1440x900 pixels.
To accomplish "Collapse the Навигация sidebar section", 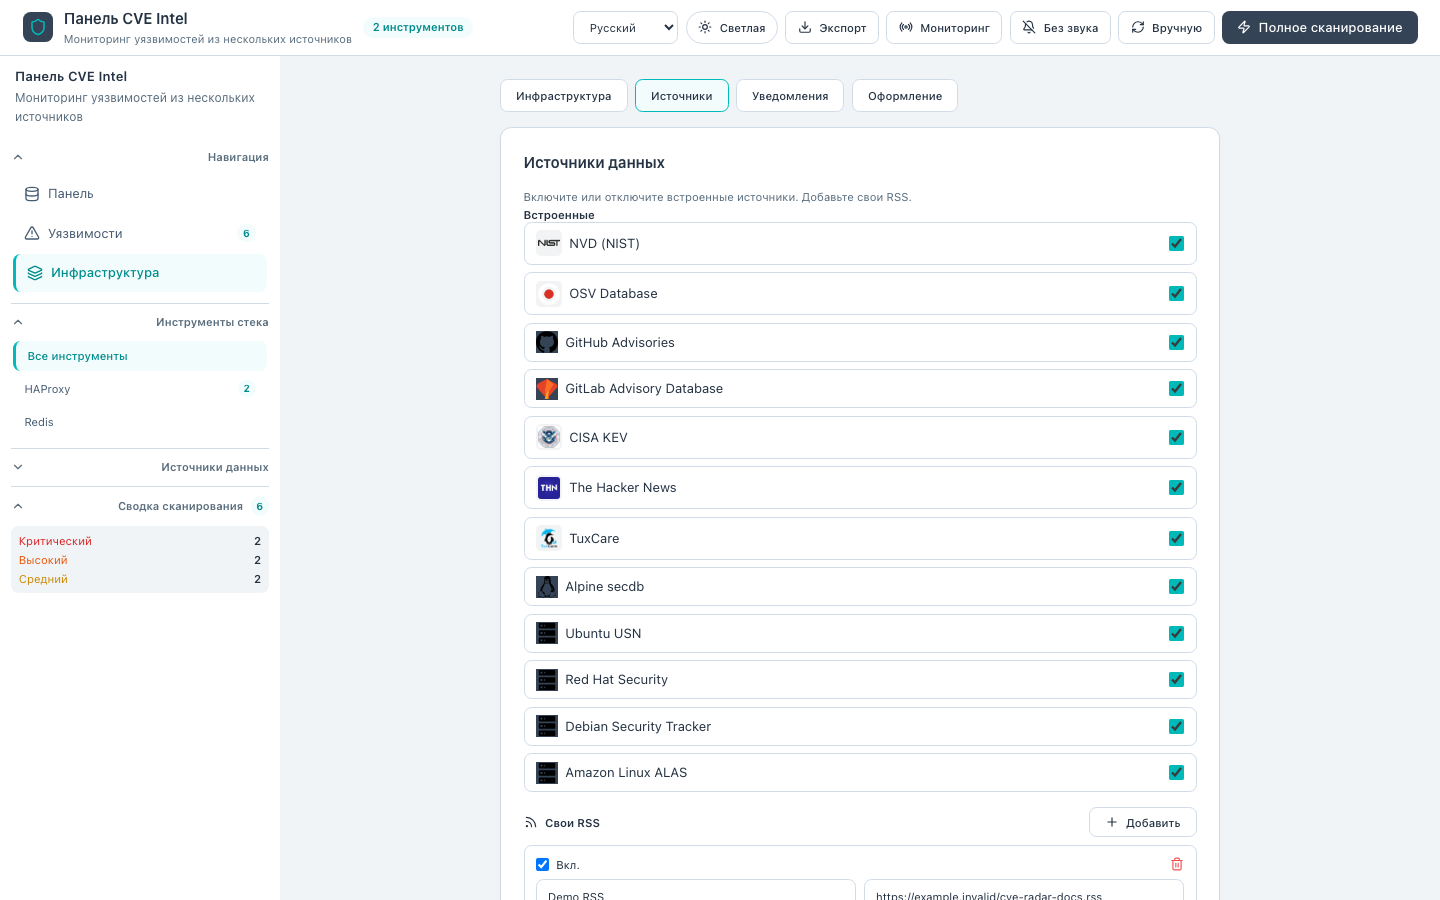I will [x=140, y=157].
